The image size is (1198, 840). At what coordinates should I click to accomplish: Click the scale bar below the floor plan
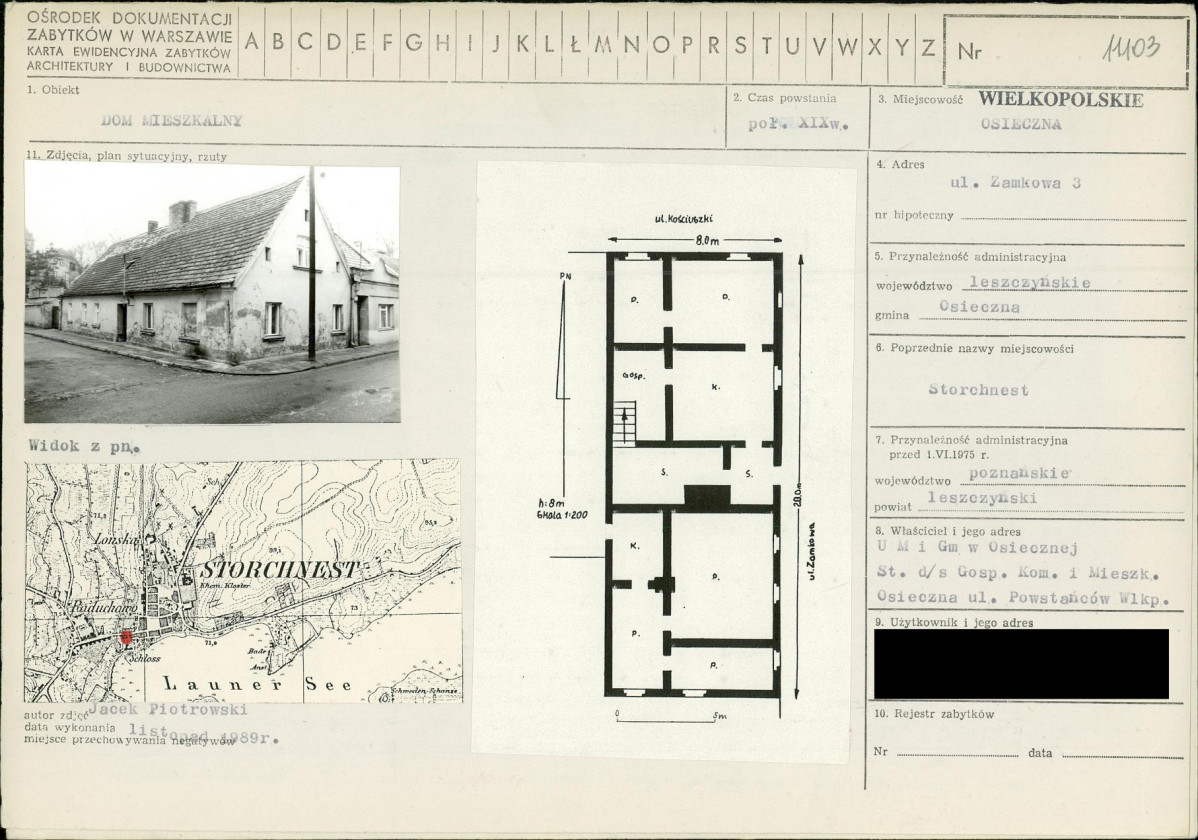pos(667,718)
